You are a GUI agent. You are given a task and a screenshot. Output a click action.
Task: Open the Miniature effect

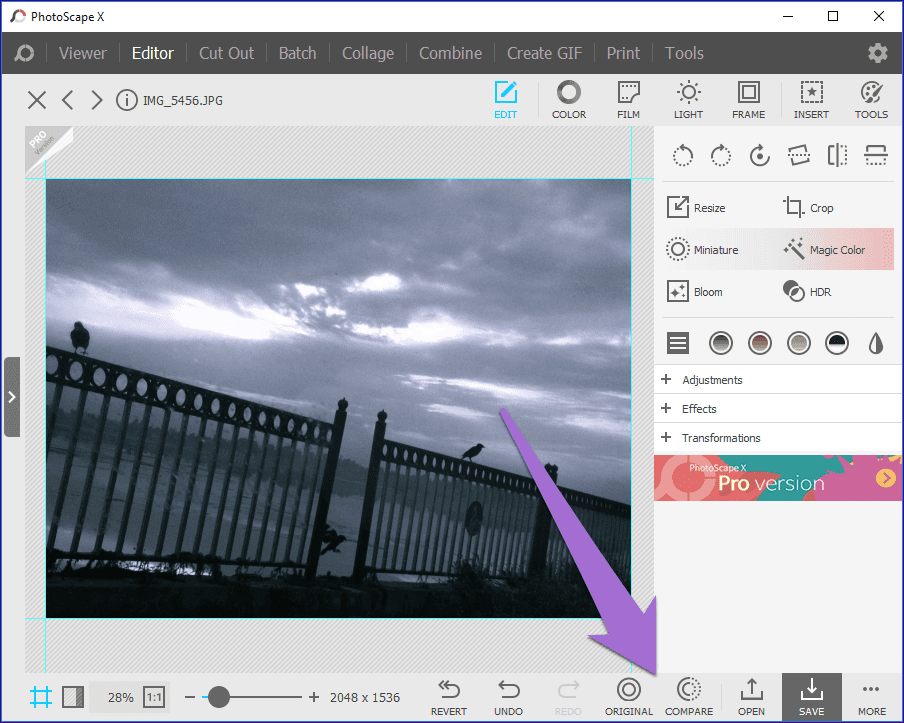coord(702,250)
